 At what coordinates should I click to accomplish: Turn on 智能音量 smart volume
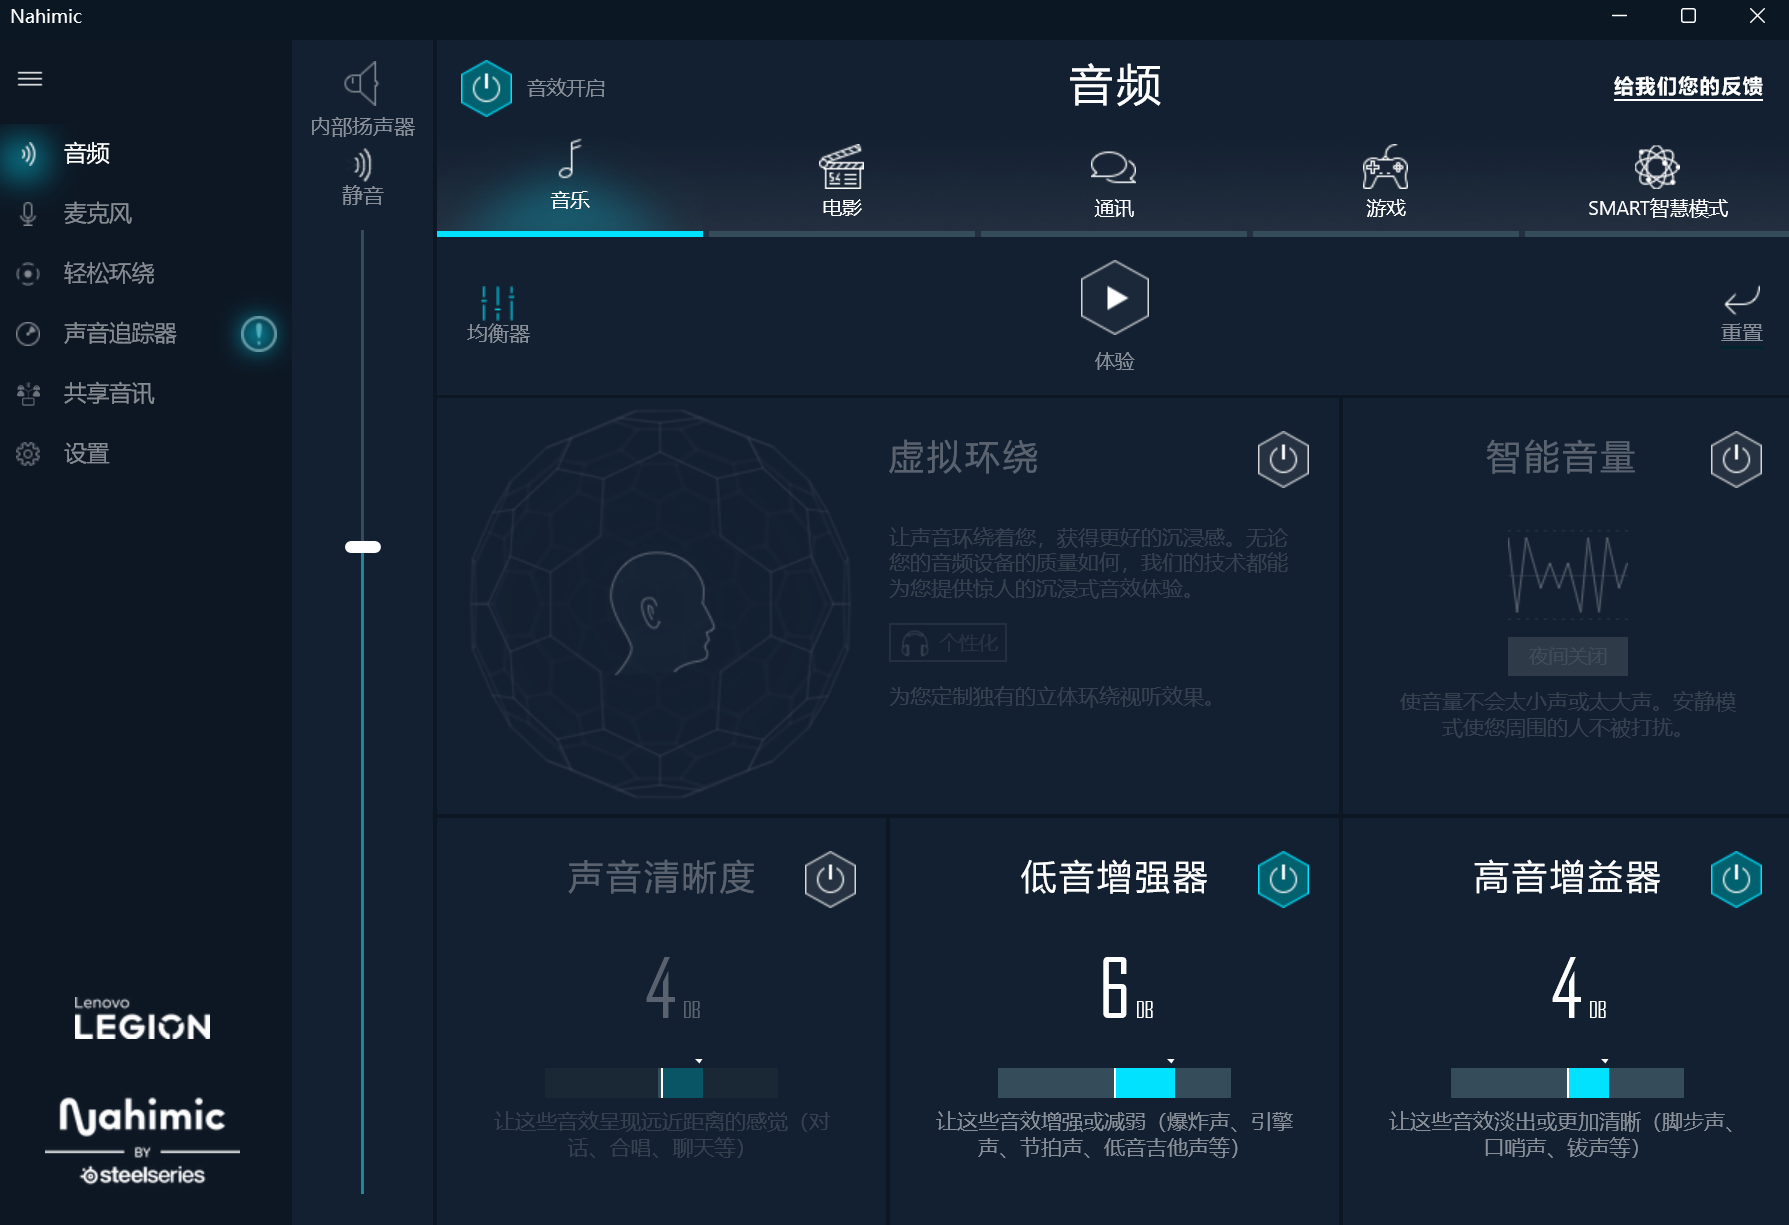(1736, 459)
